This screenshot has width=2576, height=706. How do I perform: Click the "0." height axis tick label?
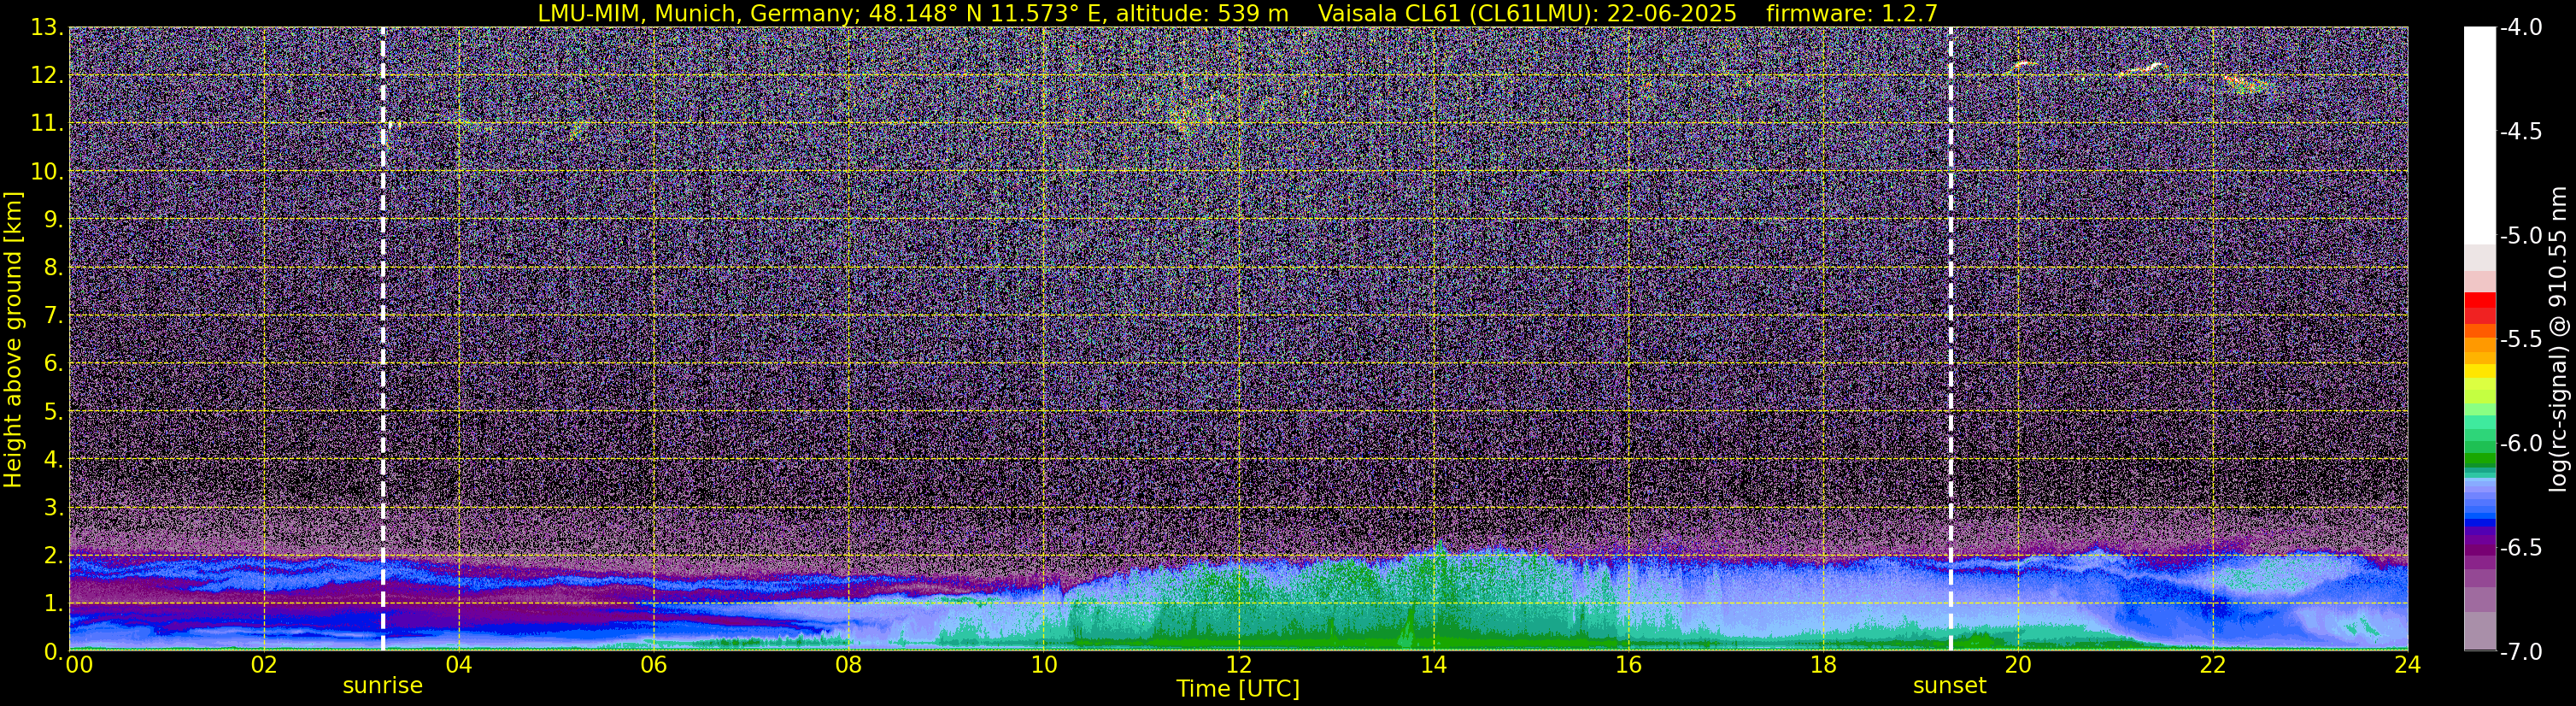pyautogui.click(x=54, y=651)
